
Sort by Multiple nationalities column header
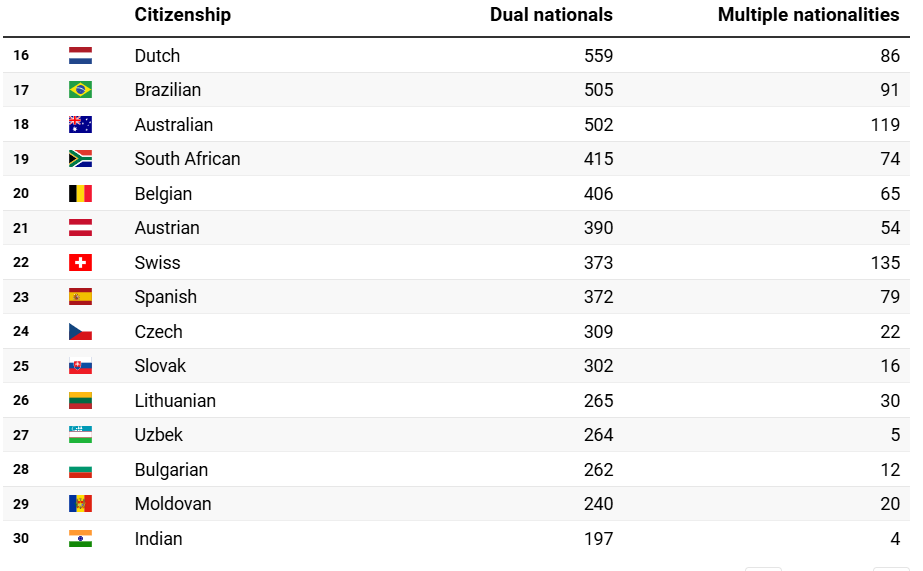point(808,15)
